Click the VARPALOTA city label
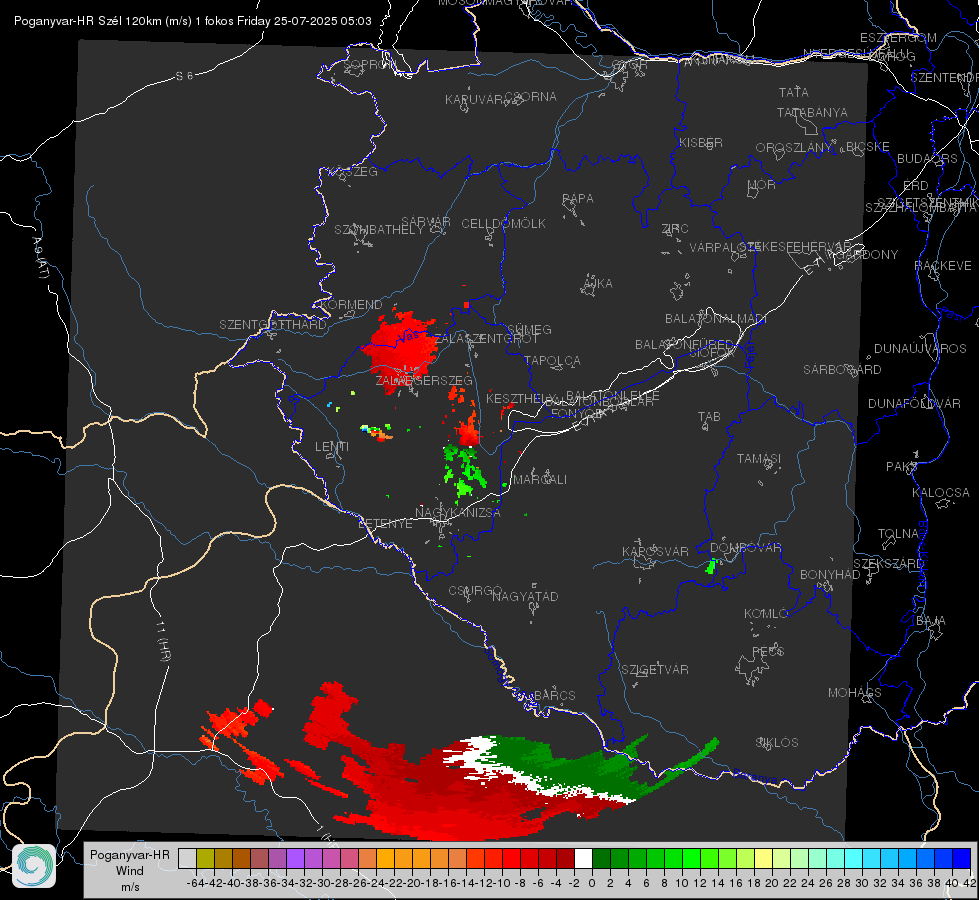This screenshot has width=979, height=900. 726,247
